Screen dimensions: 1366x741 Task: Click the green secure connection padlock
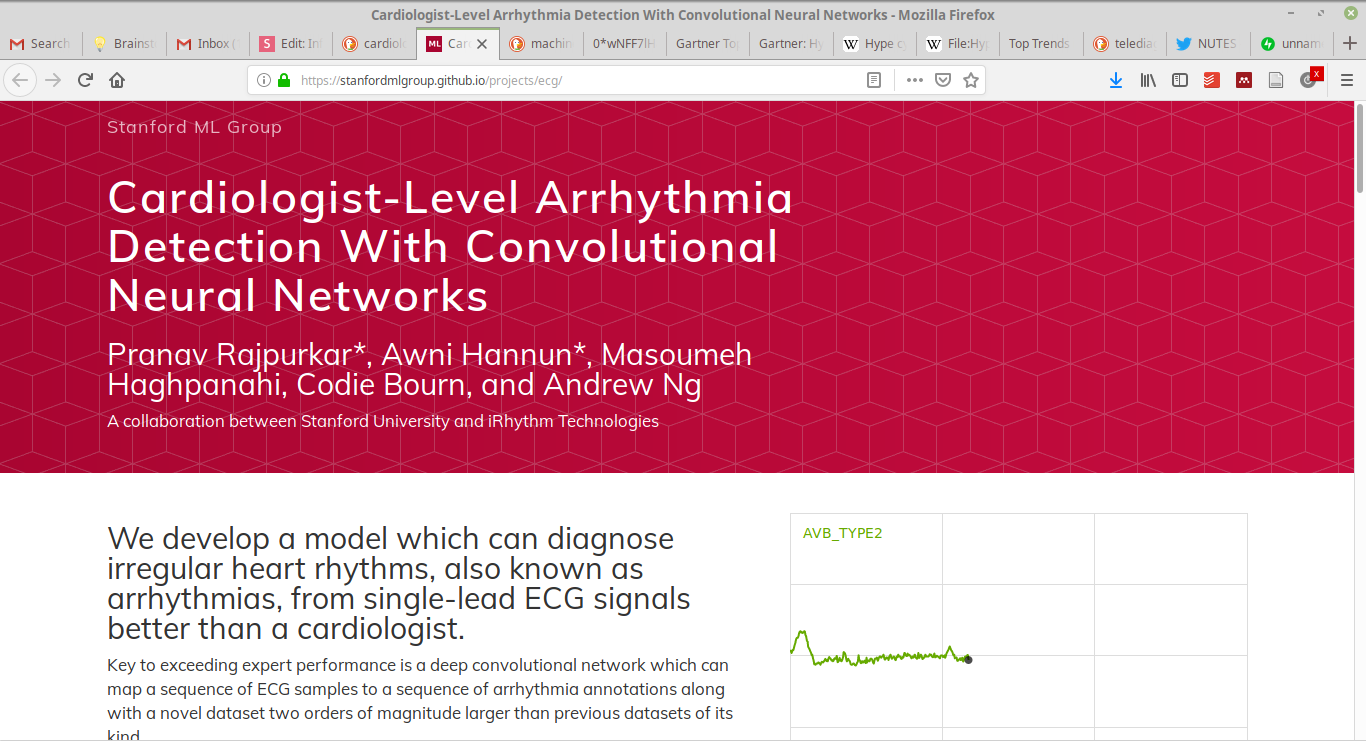tap(284, 80)
